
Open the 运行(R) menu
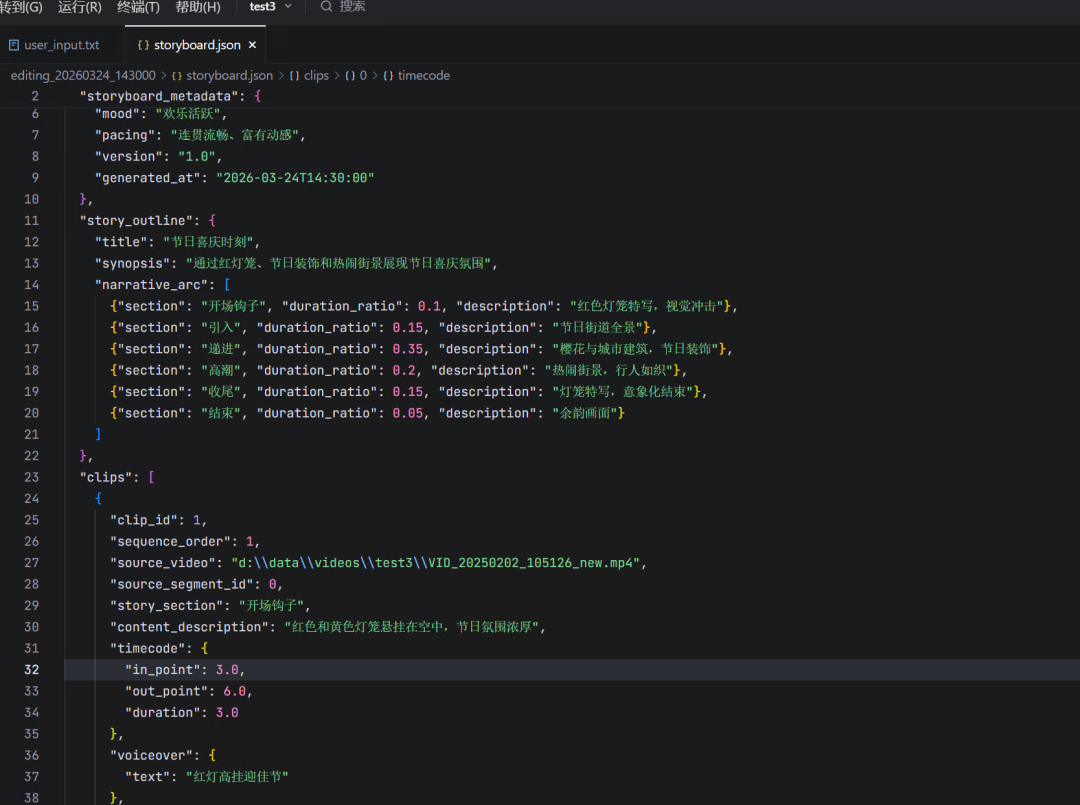click(x=80, y=7)
